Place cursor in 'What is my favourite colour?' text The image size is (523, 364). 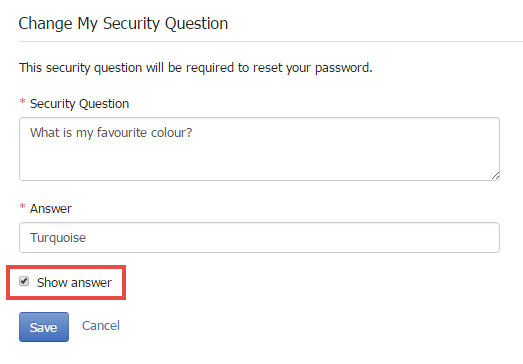point(111,132)
